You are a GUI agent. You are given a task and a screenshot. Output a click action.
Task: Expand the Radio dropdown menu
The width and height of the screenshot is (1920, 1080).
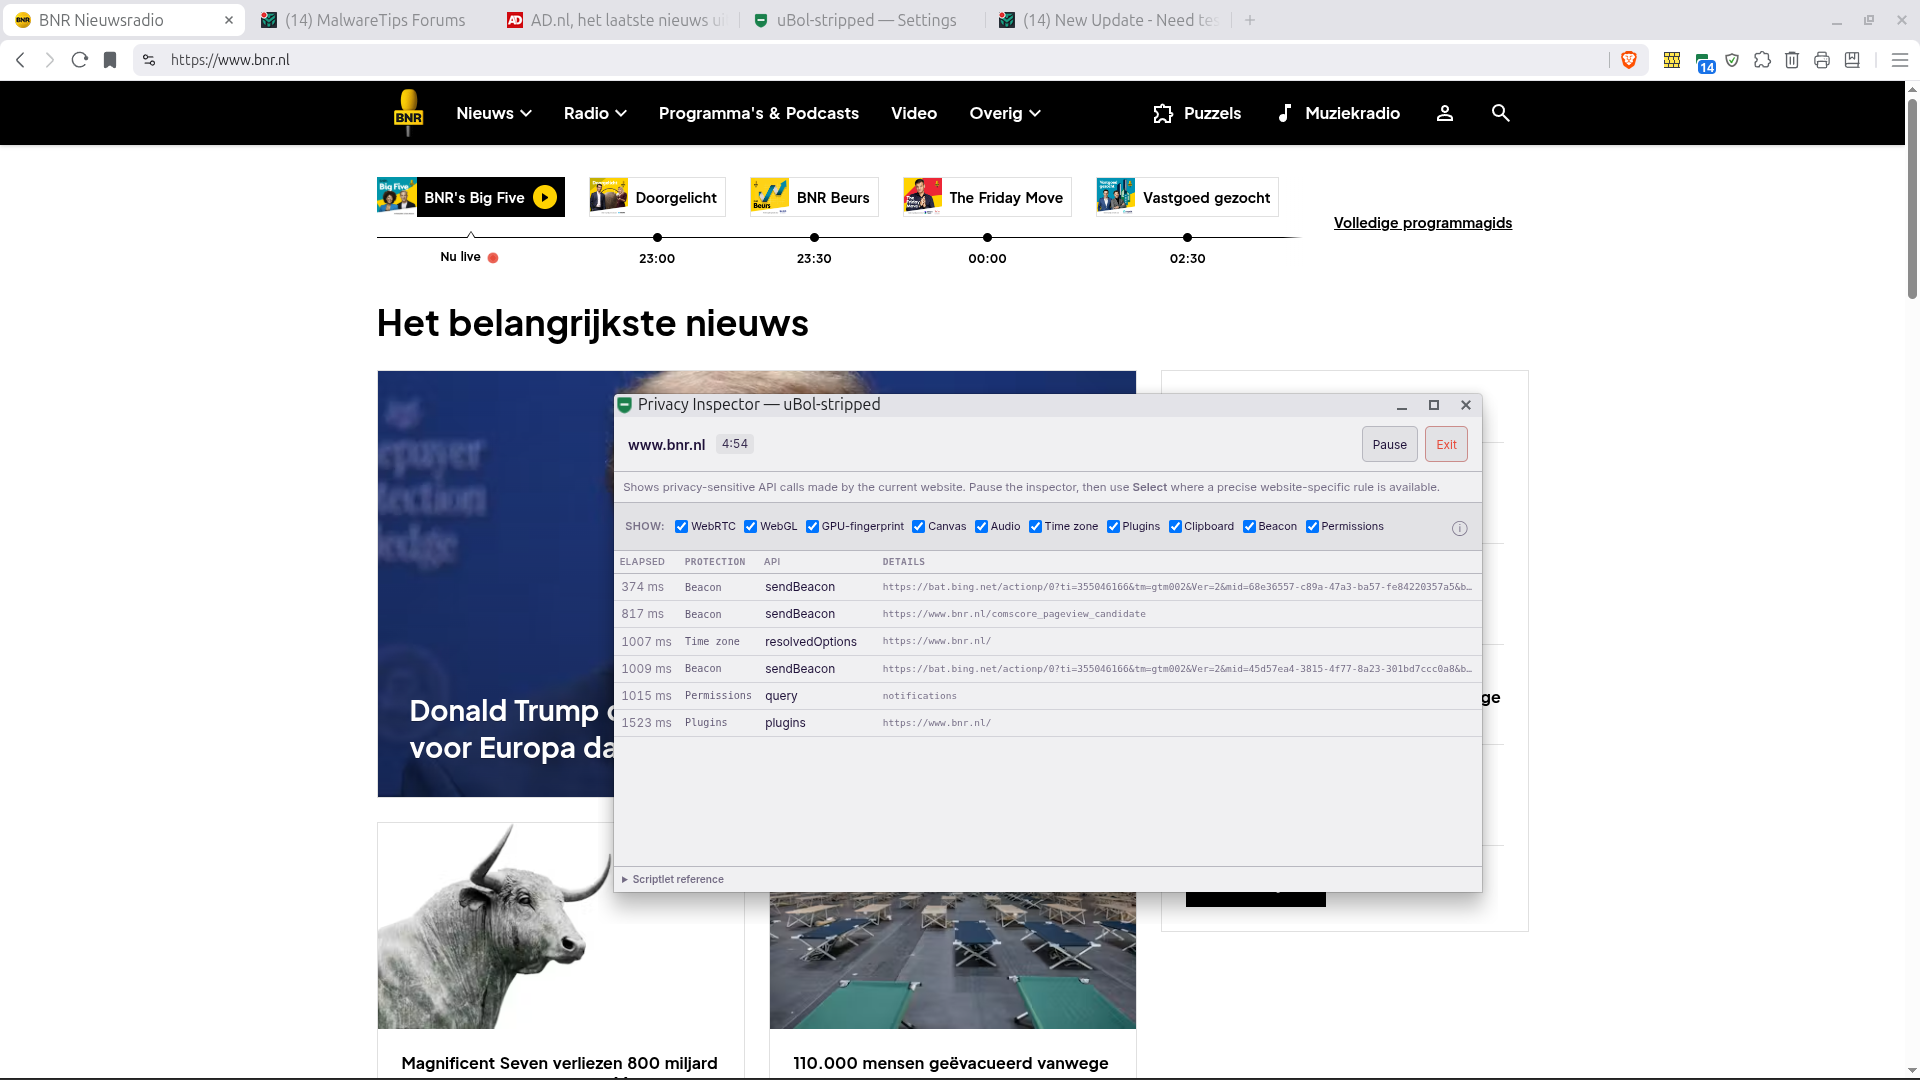[595, 113]
